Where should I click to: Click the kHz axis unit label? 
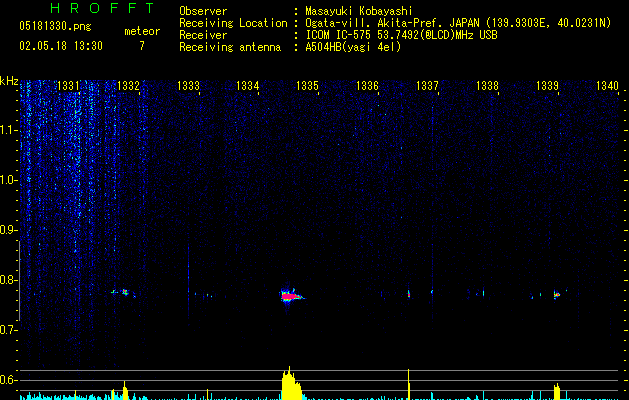(x=9, y=81)
